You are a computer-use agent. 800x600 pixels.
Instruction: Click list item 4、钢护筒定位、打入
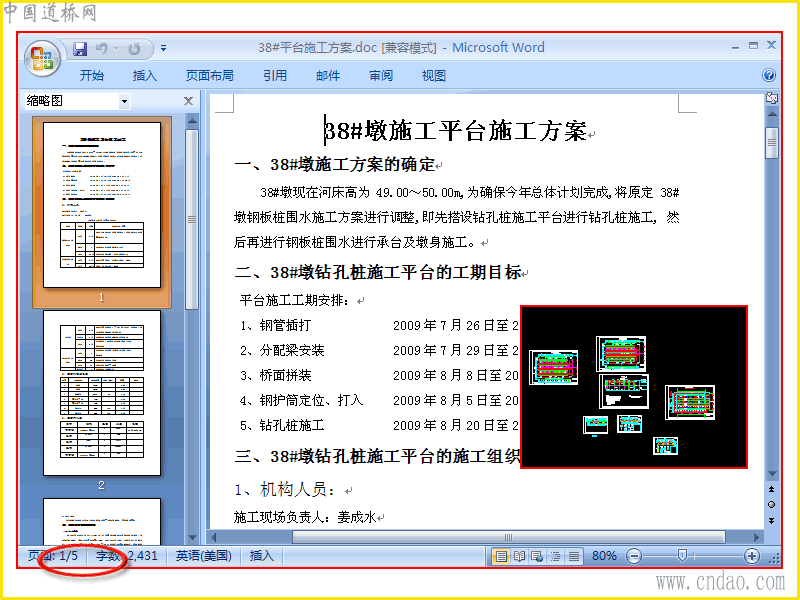click(x=302, y=401)
